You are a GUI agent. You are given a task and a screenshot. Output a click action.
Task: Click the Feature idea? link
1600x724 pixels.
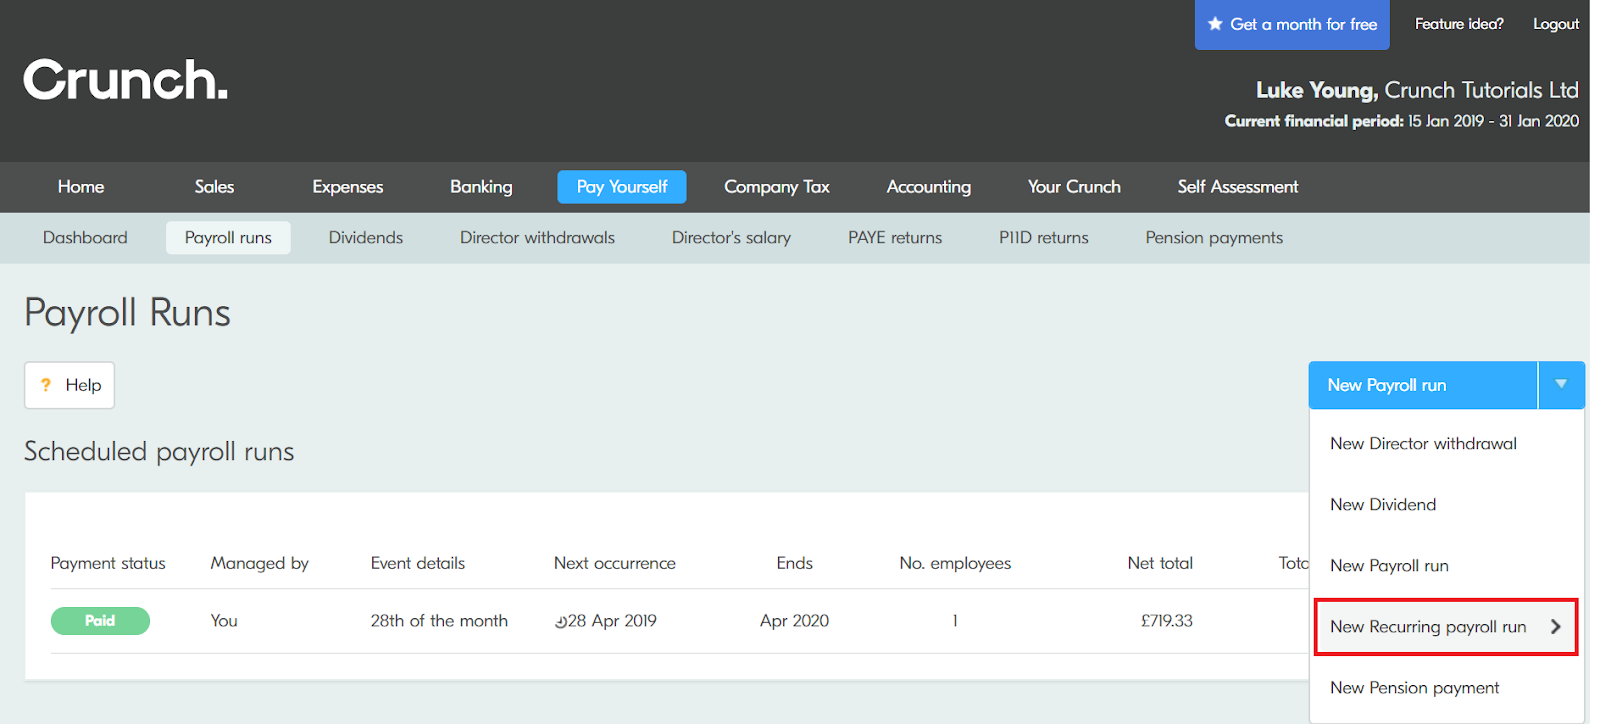1459,24
